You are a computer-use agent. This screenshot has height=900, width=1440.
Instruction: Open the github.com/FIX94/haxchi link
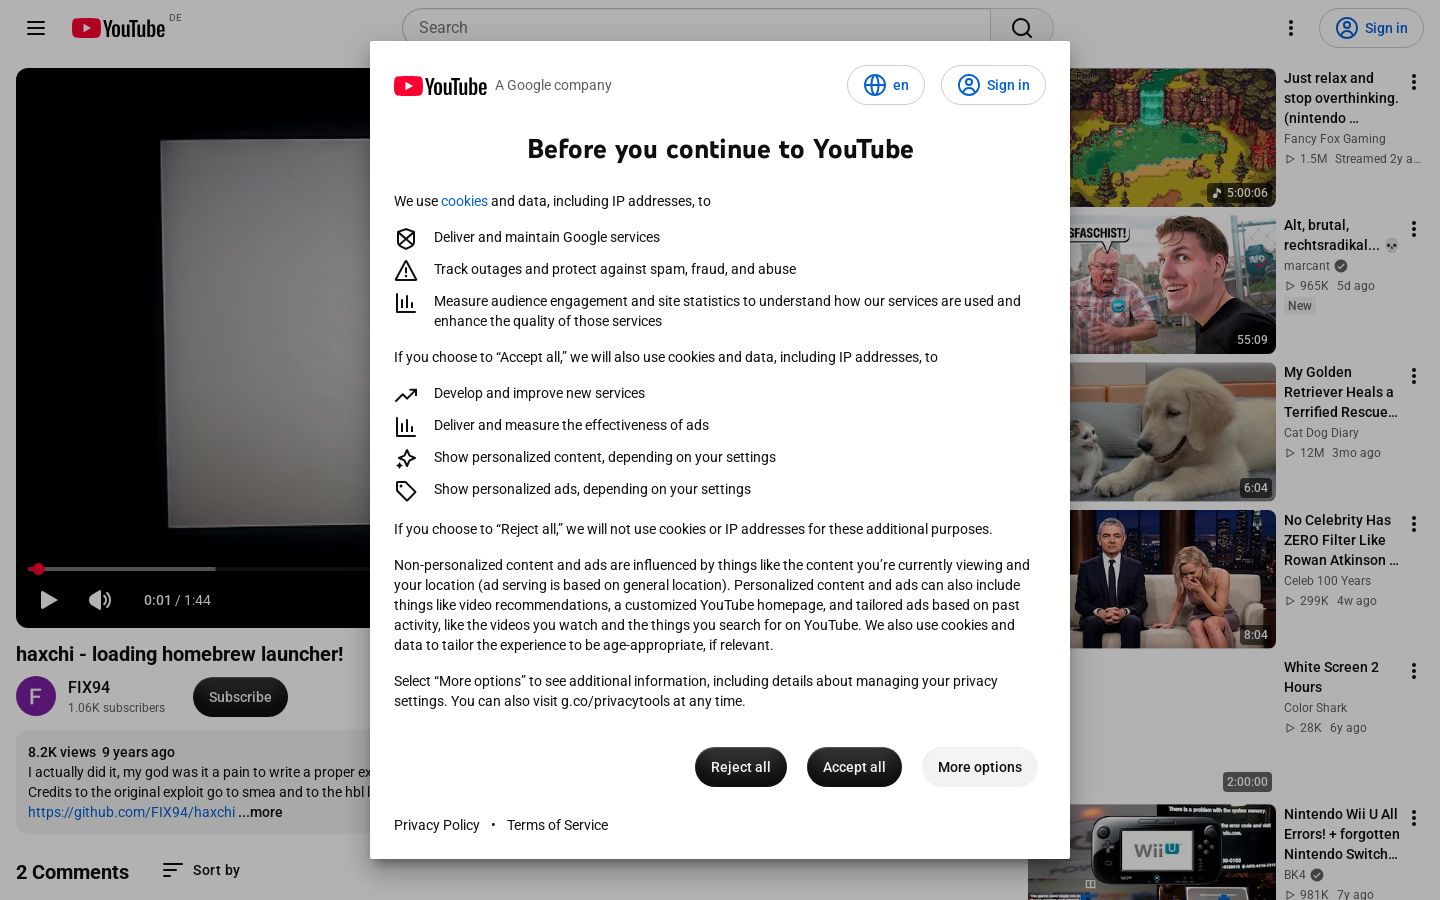(x=132, y=812)
